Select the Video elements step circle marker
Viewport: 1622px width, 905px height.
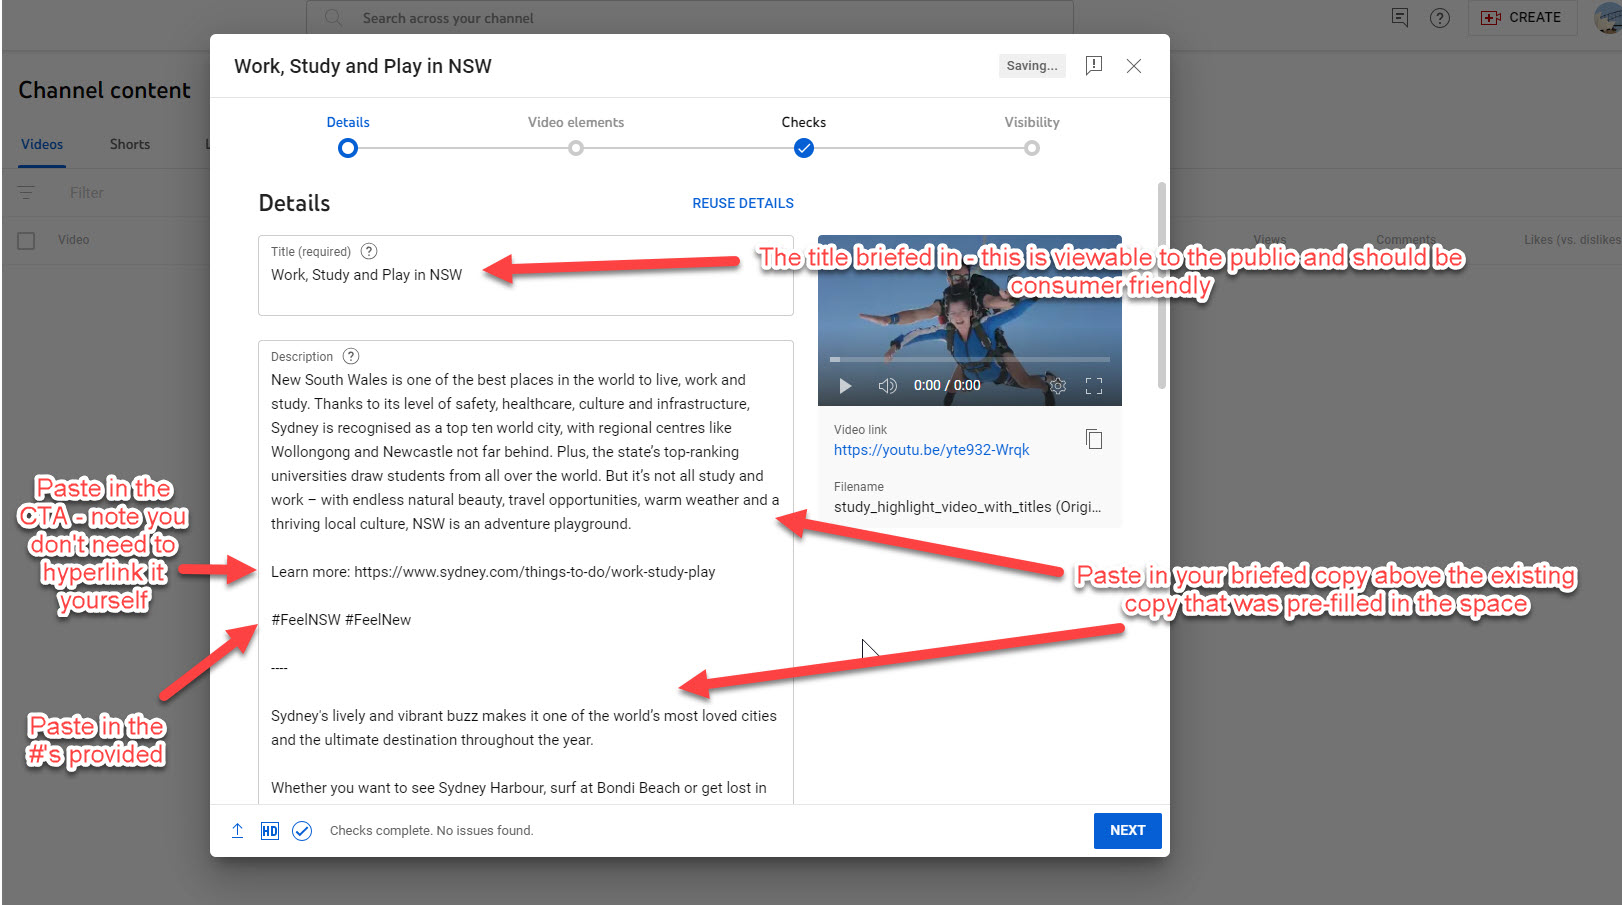(576, 148)
